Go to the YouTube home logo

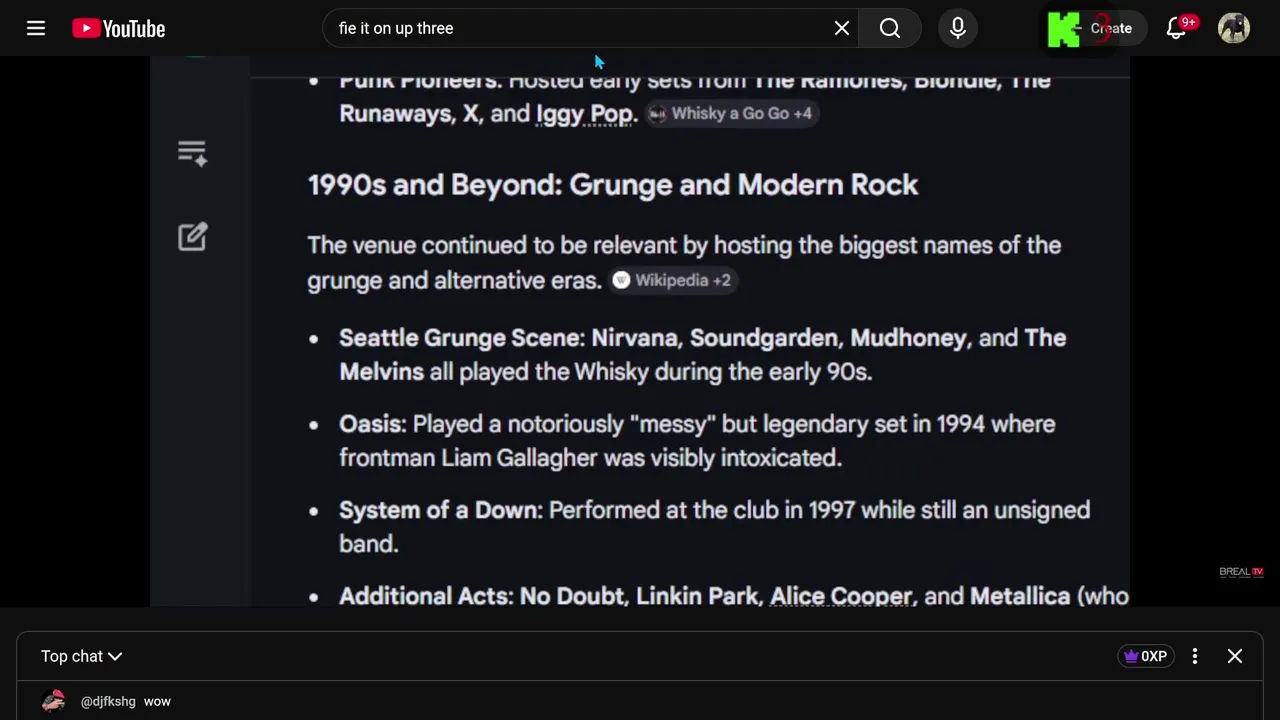[119, 28]
